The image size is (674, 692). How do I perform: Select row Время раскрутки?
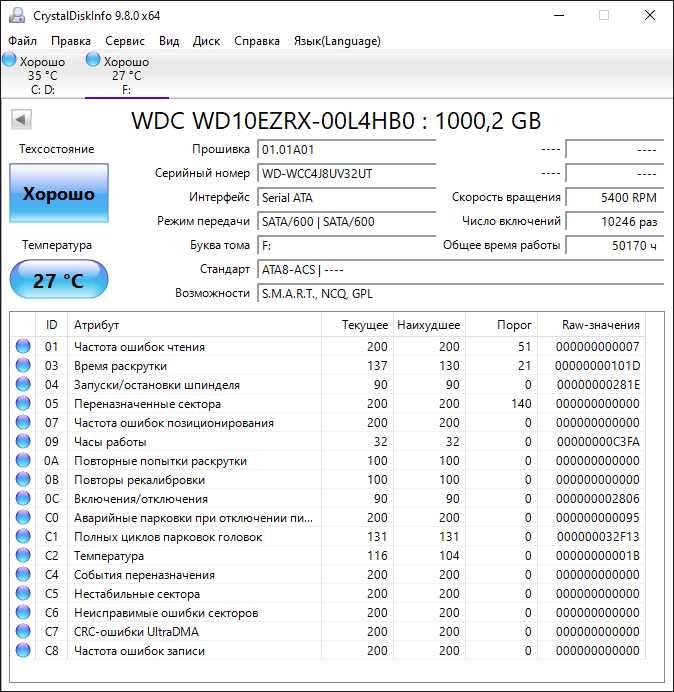pyautogui.click(x=328, y=365)
